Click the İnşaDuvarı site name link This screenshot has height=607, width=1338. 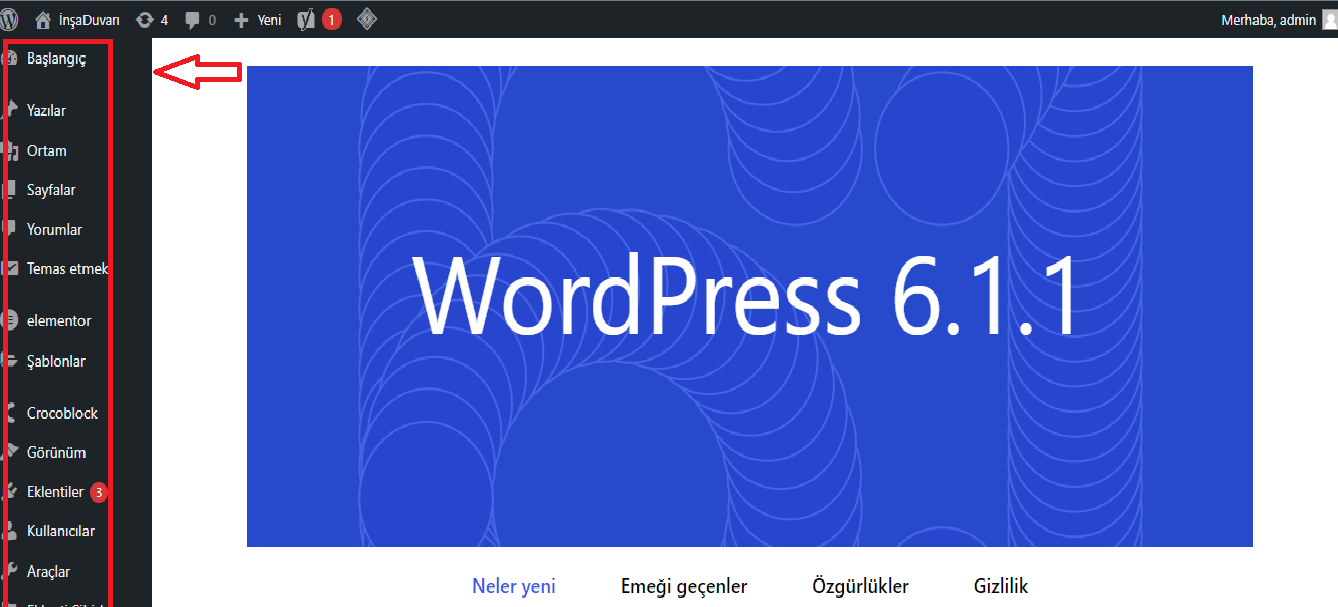click(90, 19)
